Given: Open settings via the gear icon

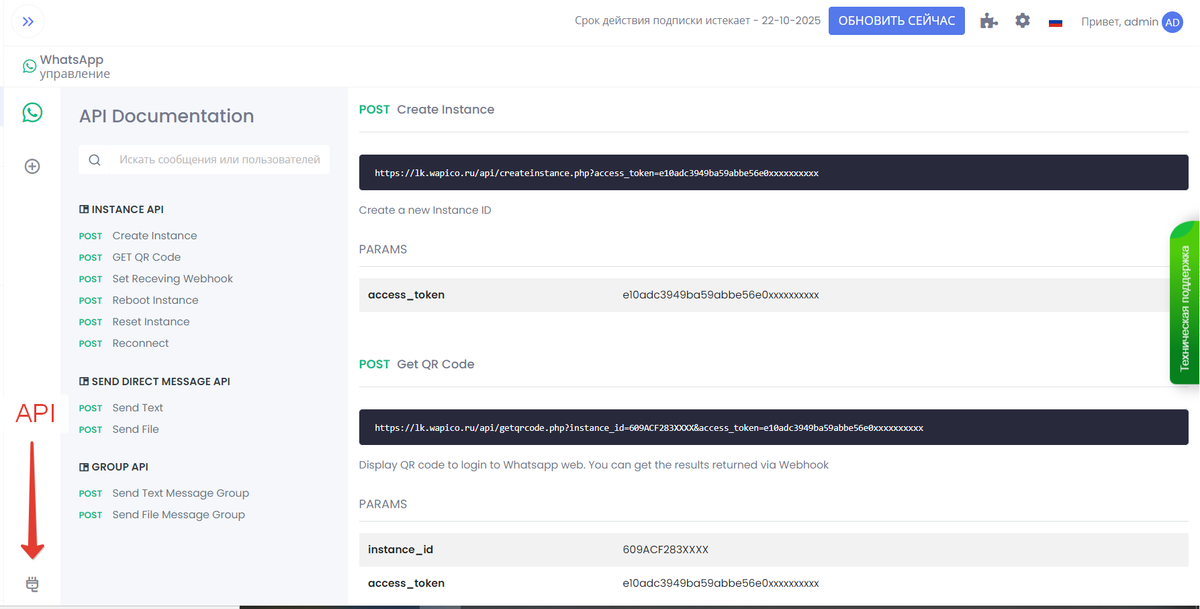Looking at the screenshot, I should click(1022, 20).
